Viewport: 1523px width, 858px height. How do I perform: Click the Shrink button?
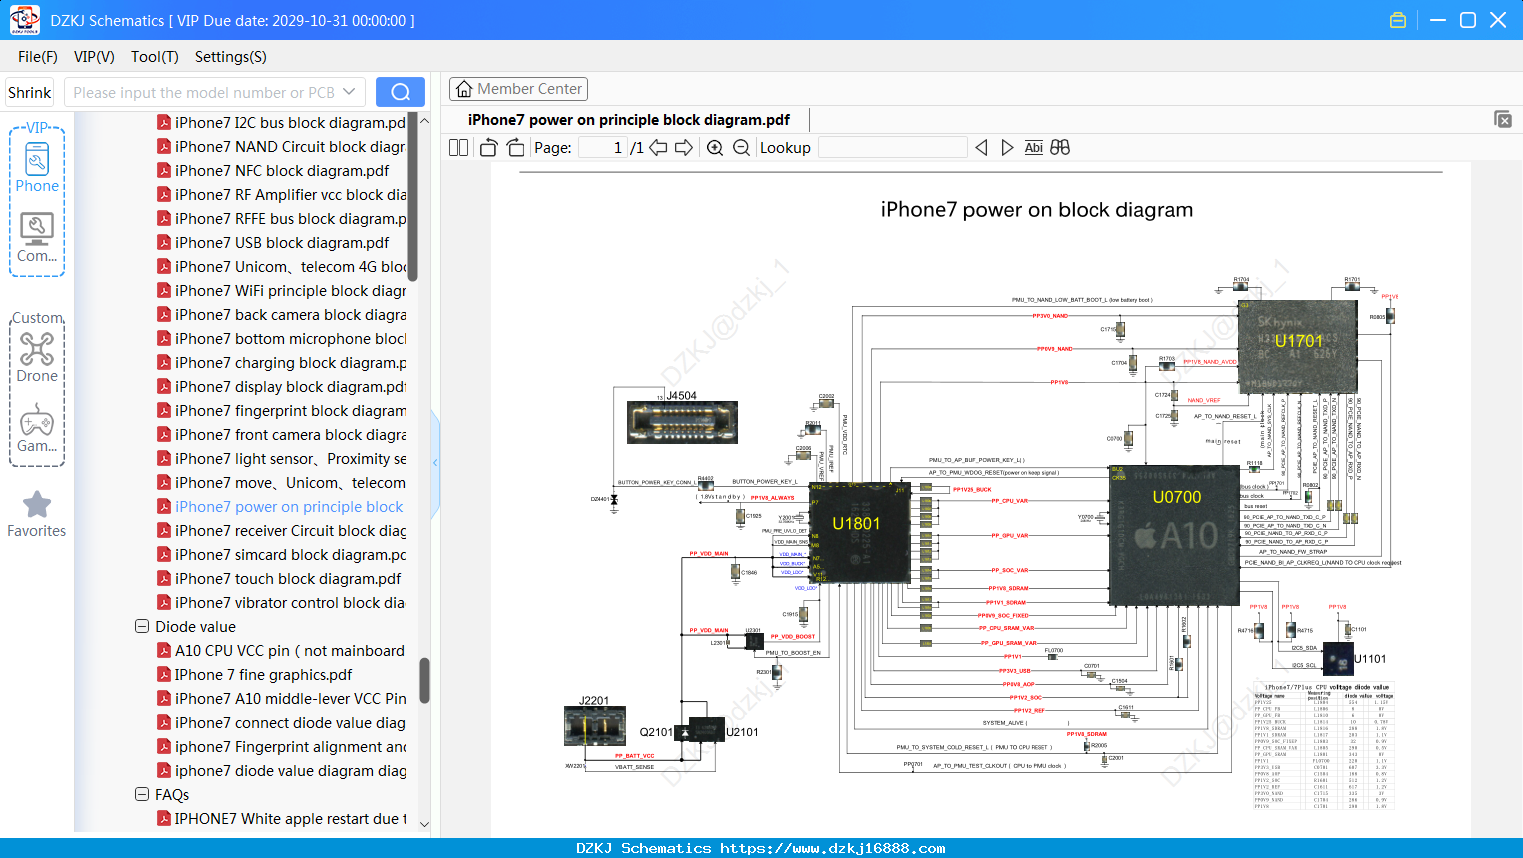click(30, 92)
